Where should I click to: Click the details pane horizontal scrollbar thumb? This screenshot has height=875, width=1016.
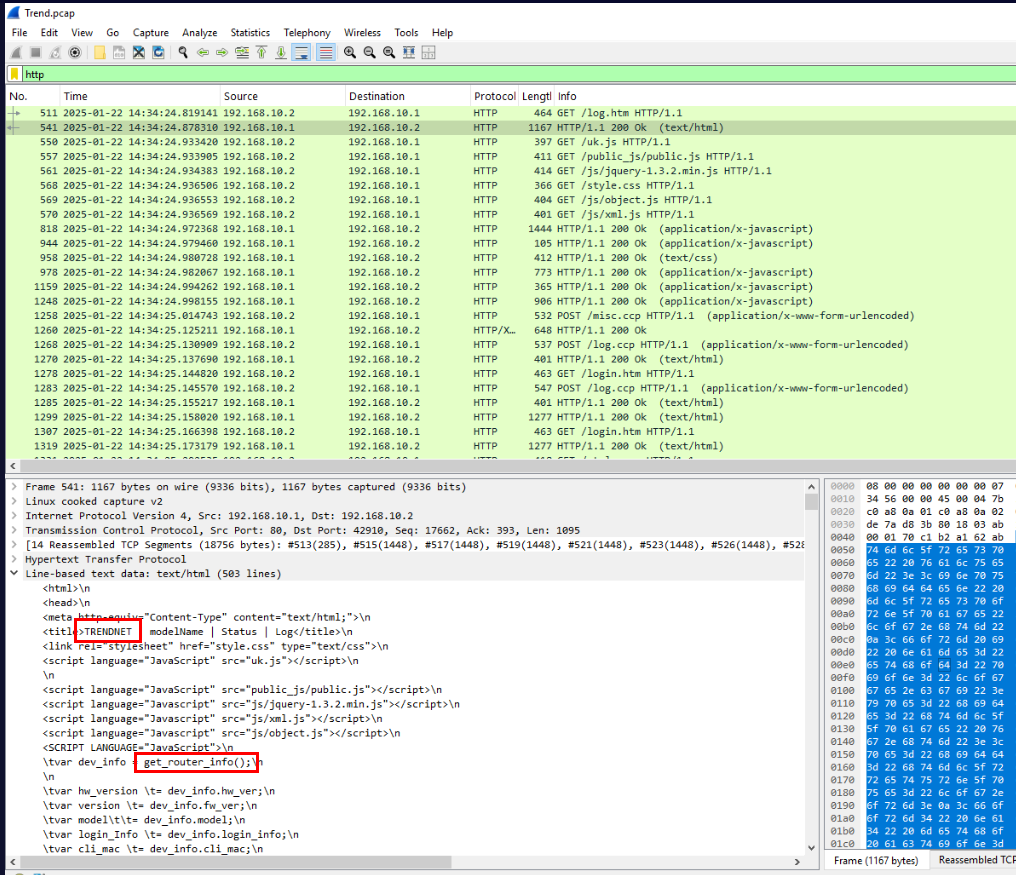[x=235, y=862]
